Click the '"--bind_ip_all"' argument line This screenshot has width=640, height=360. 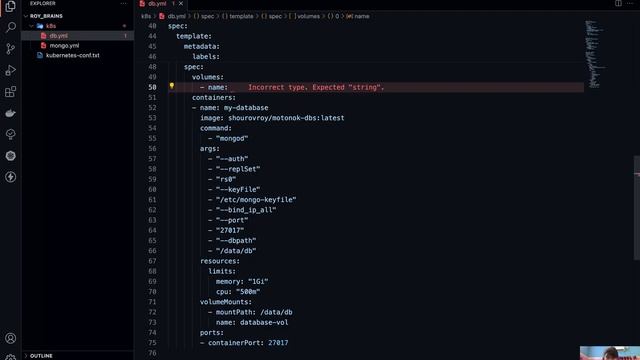(x=246, y=210)
